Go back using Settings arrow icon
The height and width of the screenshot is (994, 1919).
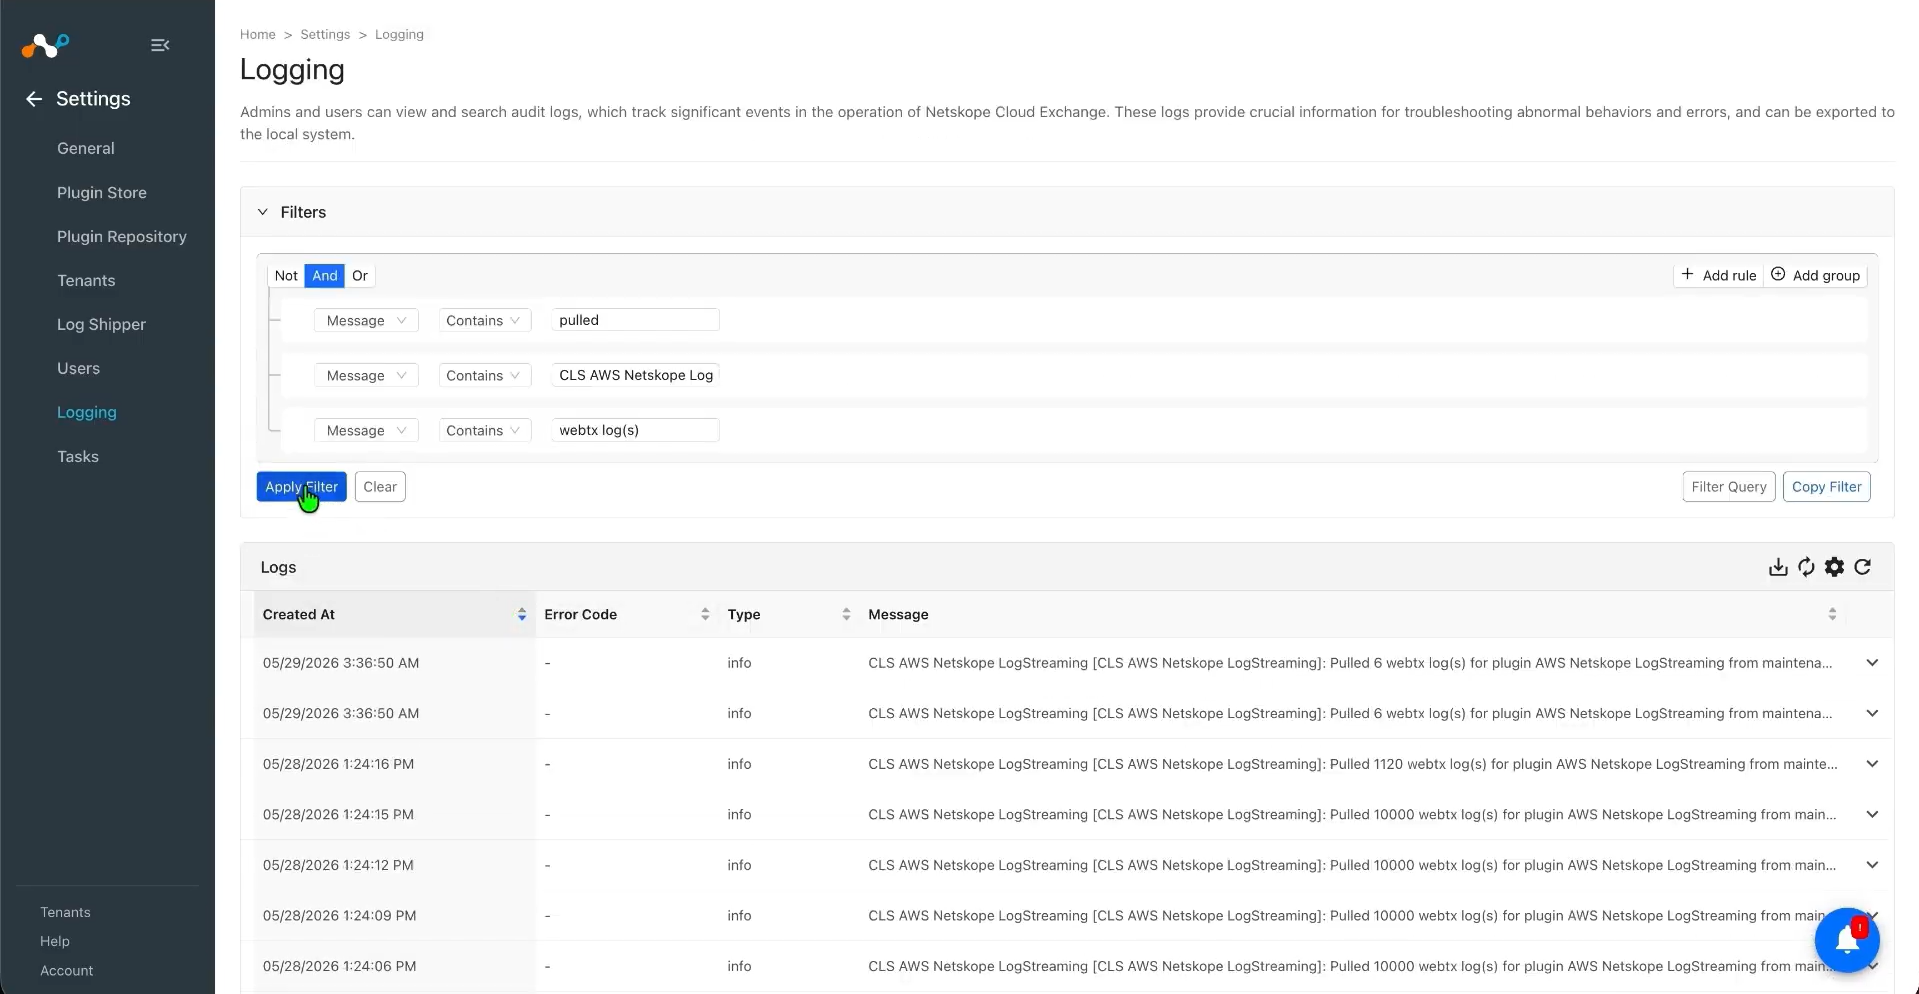click(x=34, y=99)
